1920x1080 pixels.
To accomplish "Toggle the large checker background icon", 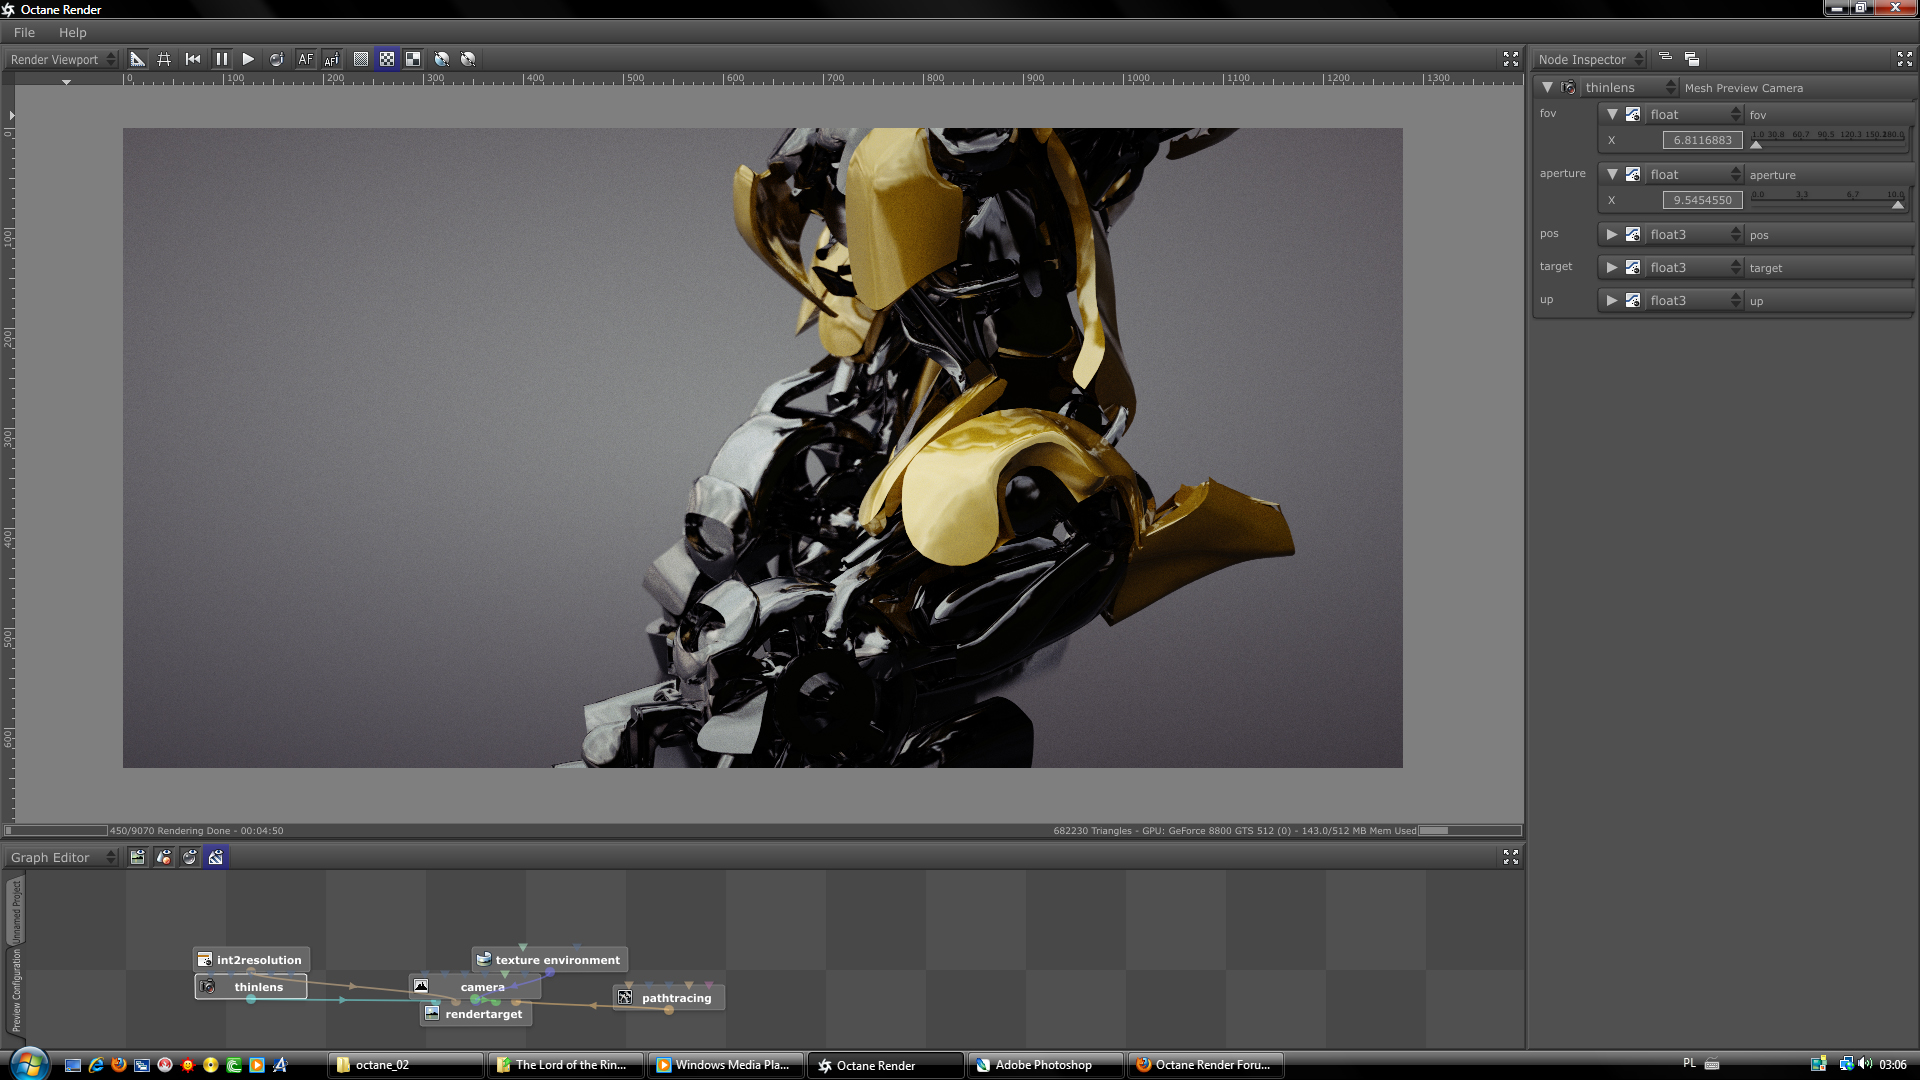I will point(413,59).
